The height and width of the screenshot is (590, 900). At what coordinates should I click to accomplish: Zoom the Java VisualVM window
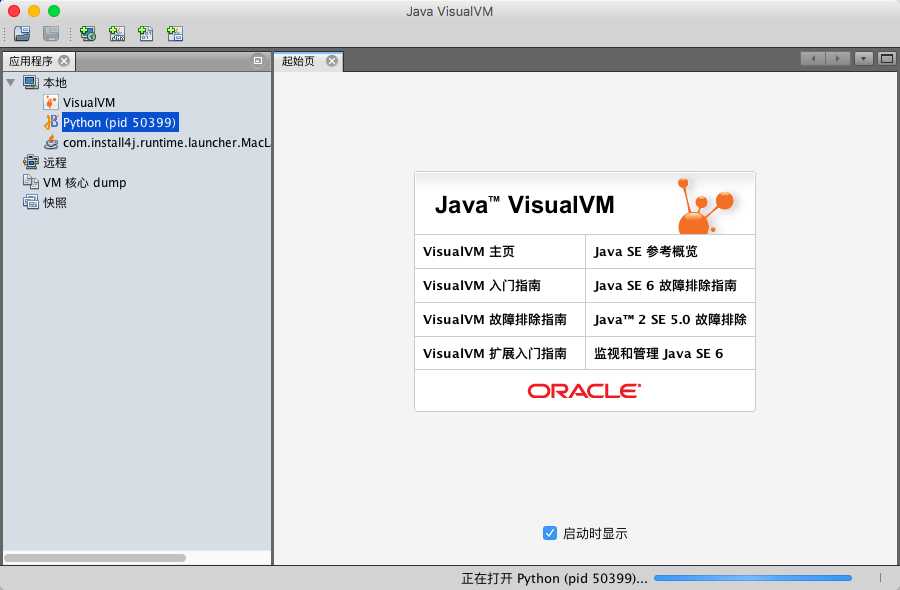(54, 11)
